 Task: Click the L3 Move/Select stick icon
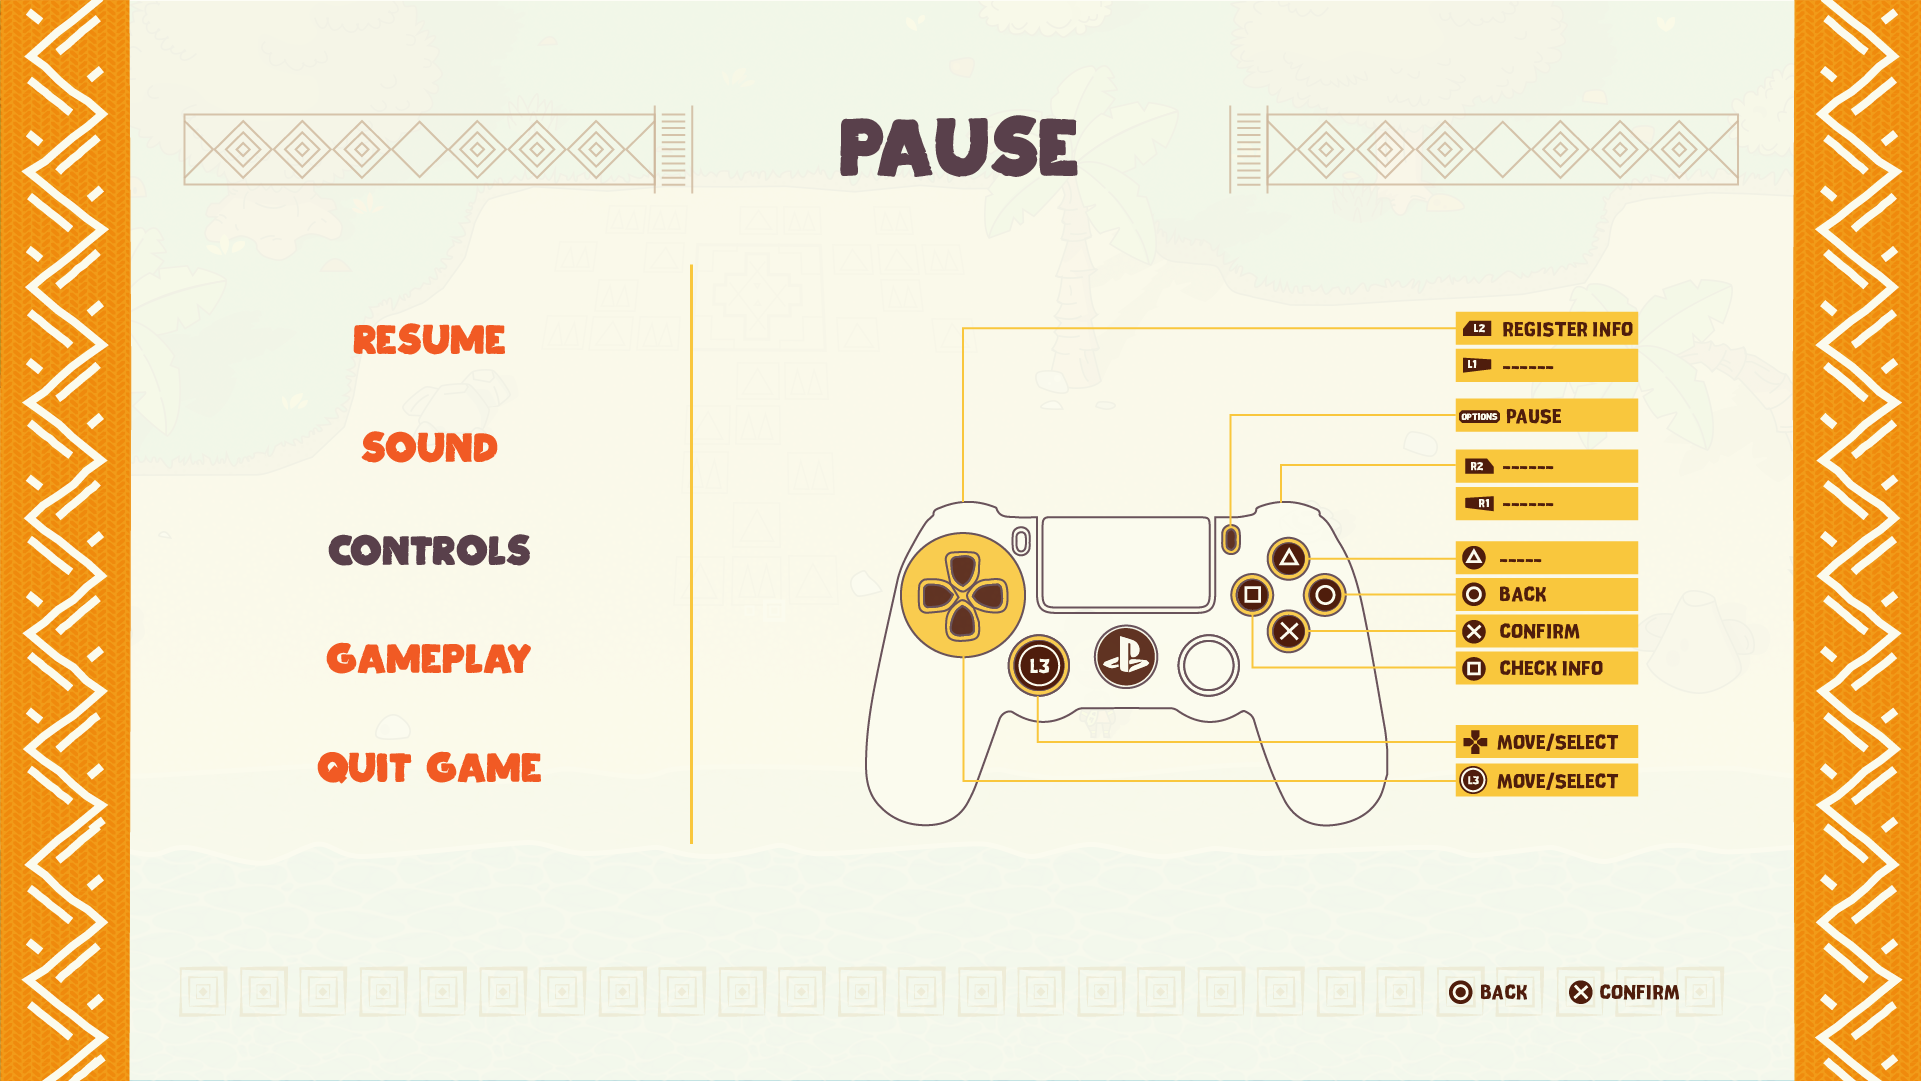1468,779
